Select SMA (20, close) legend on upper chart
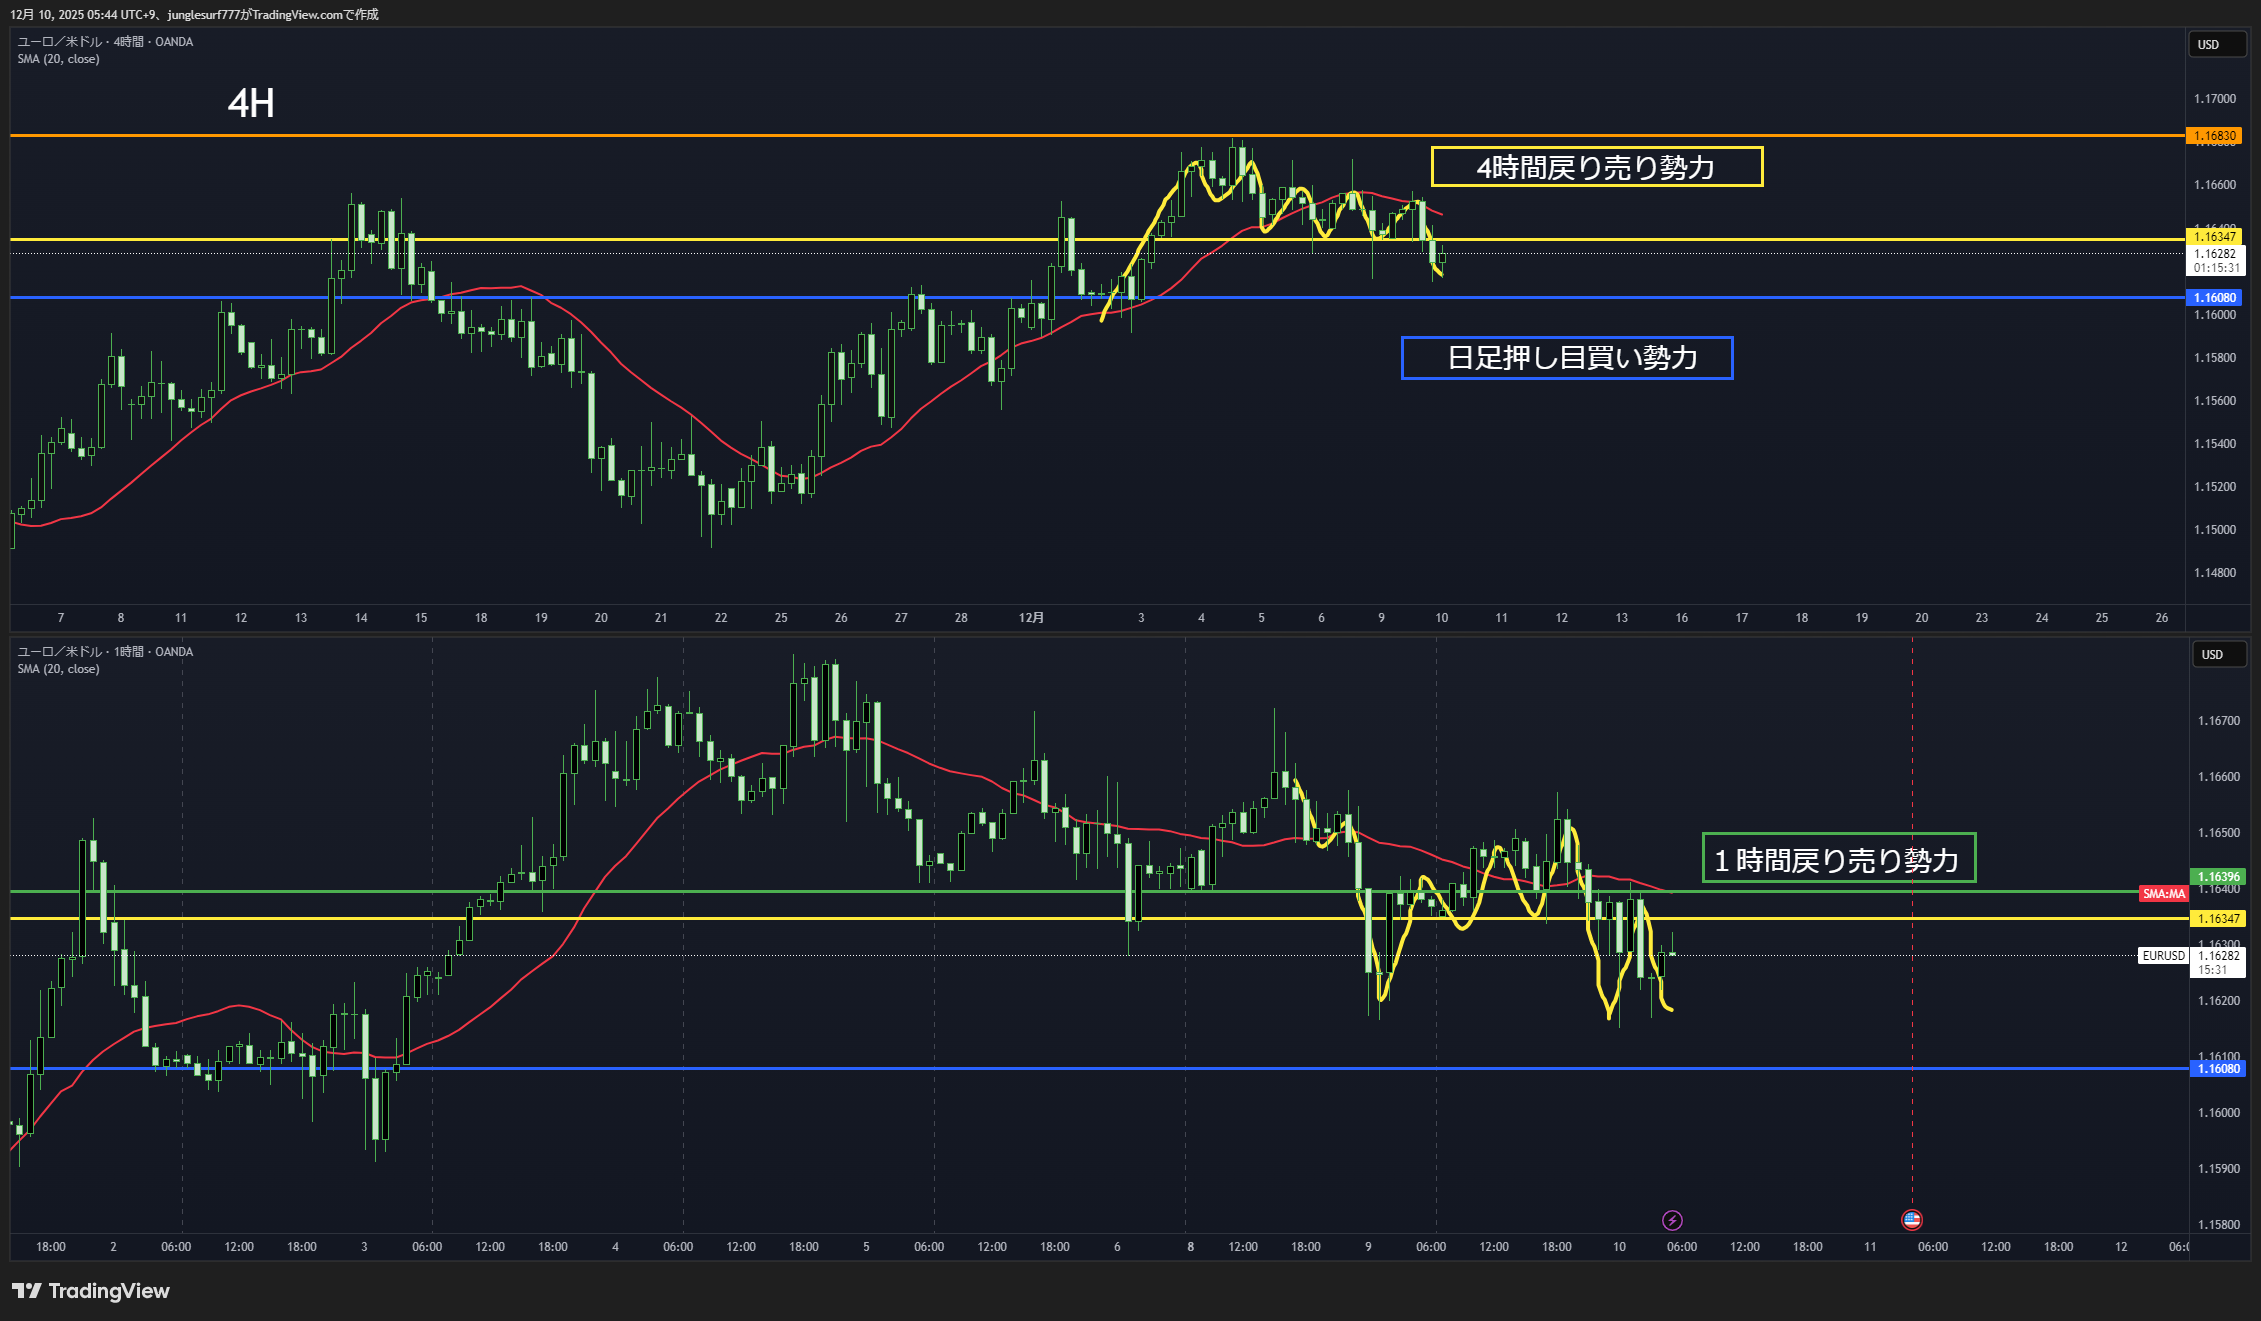 [x=58, y=59]
